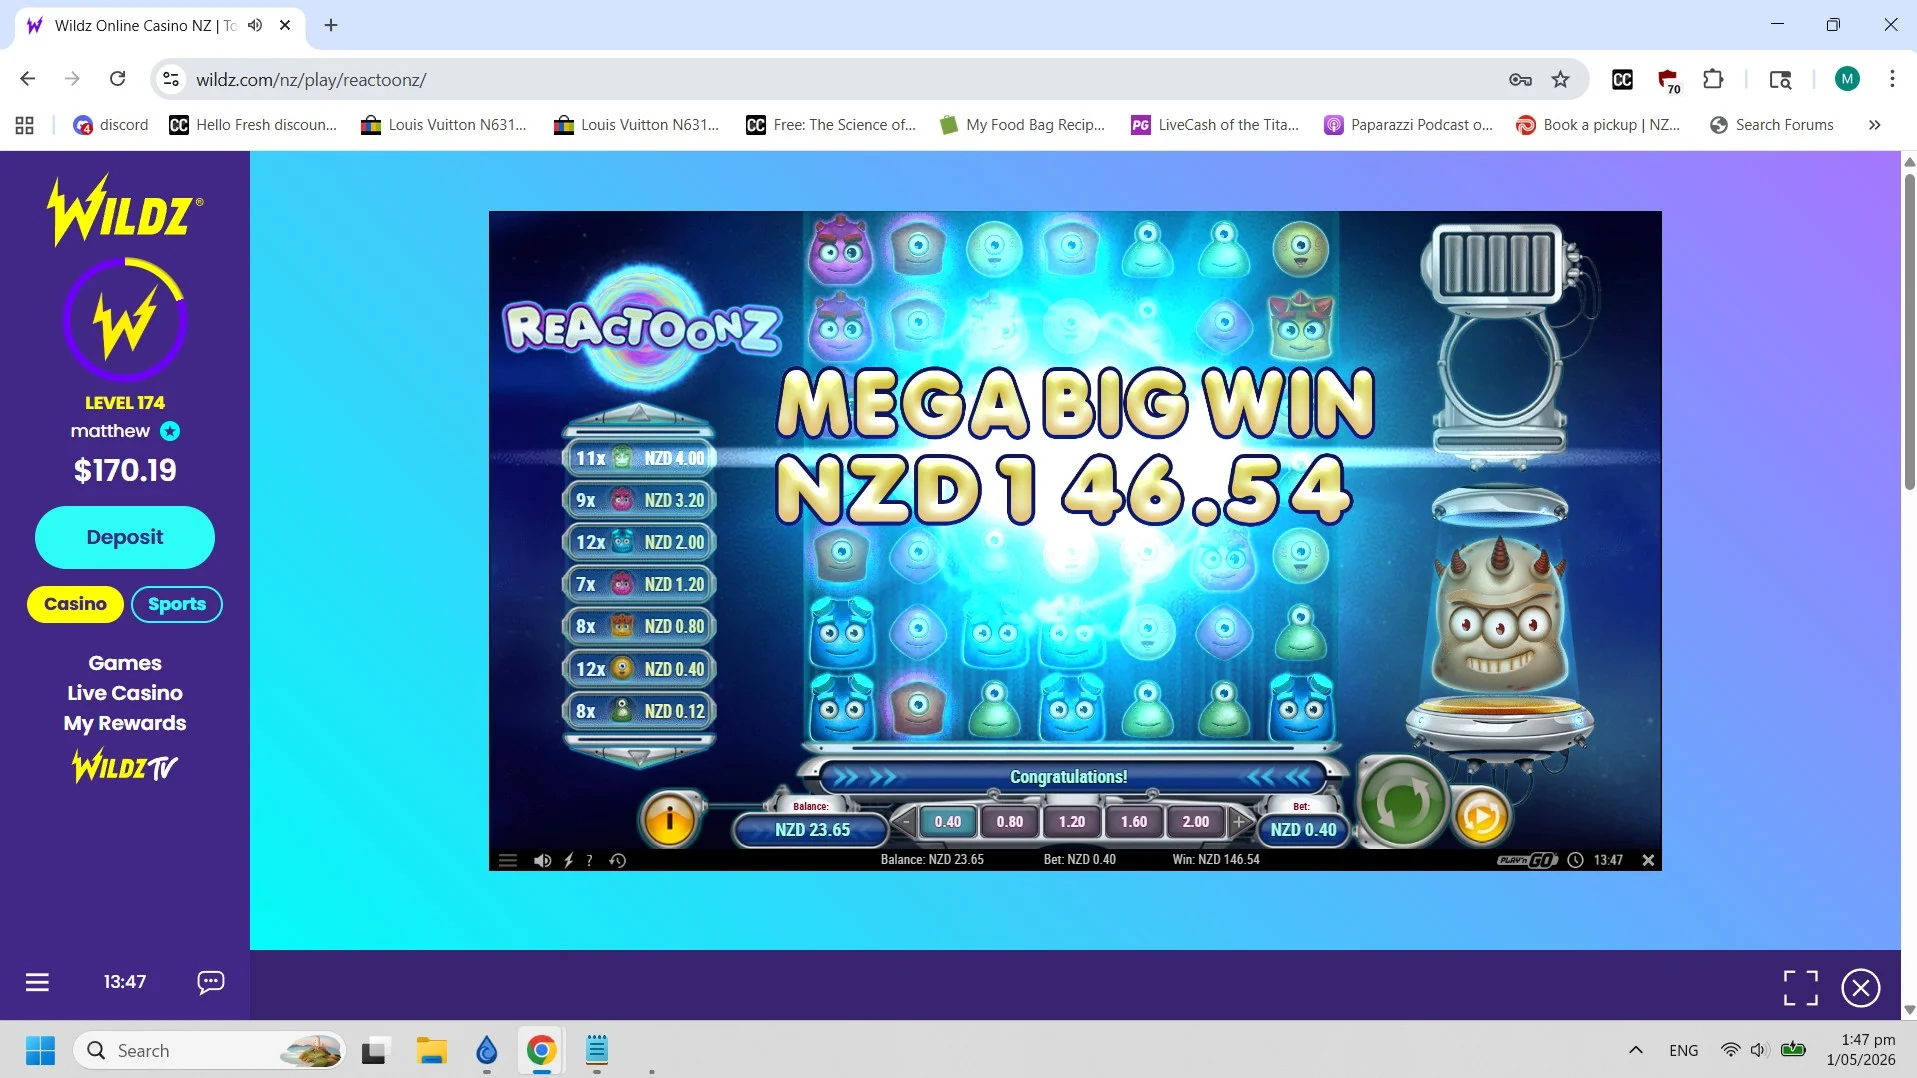Open the Games menu item
This screenshot has height=1078, width=1917.
(125, 663)
